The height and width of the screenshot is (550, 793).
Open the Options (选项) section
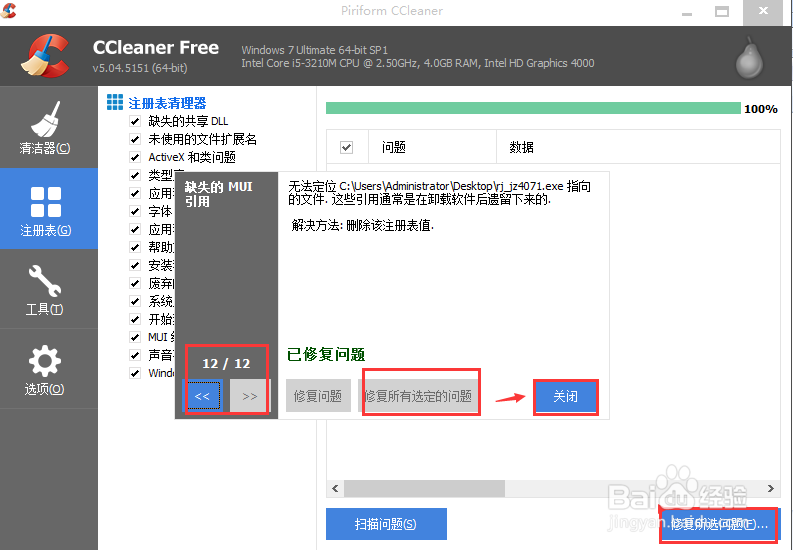[x=49, y=369]
